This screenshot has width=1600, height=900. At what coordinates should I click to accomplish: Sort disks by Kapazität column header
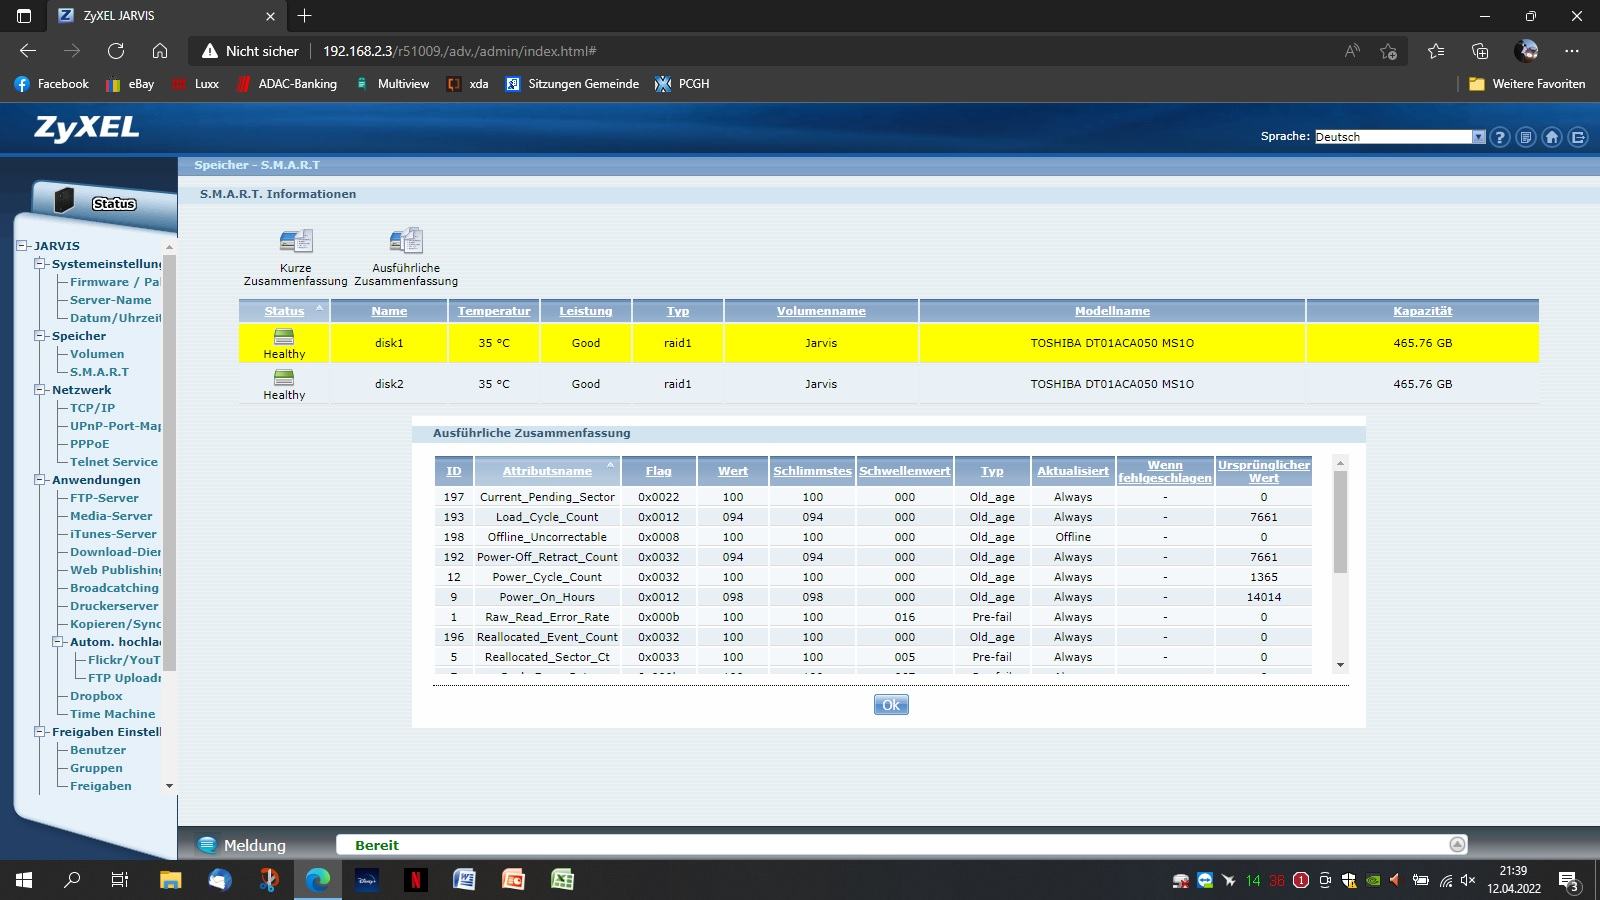point(1422,311)
